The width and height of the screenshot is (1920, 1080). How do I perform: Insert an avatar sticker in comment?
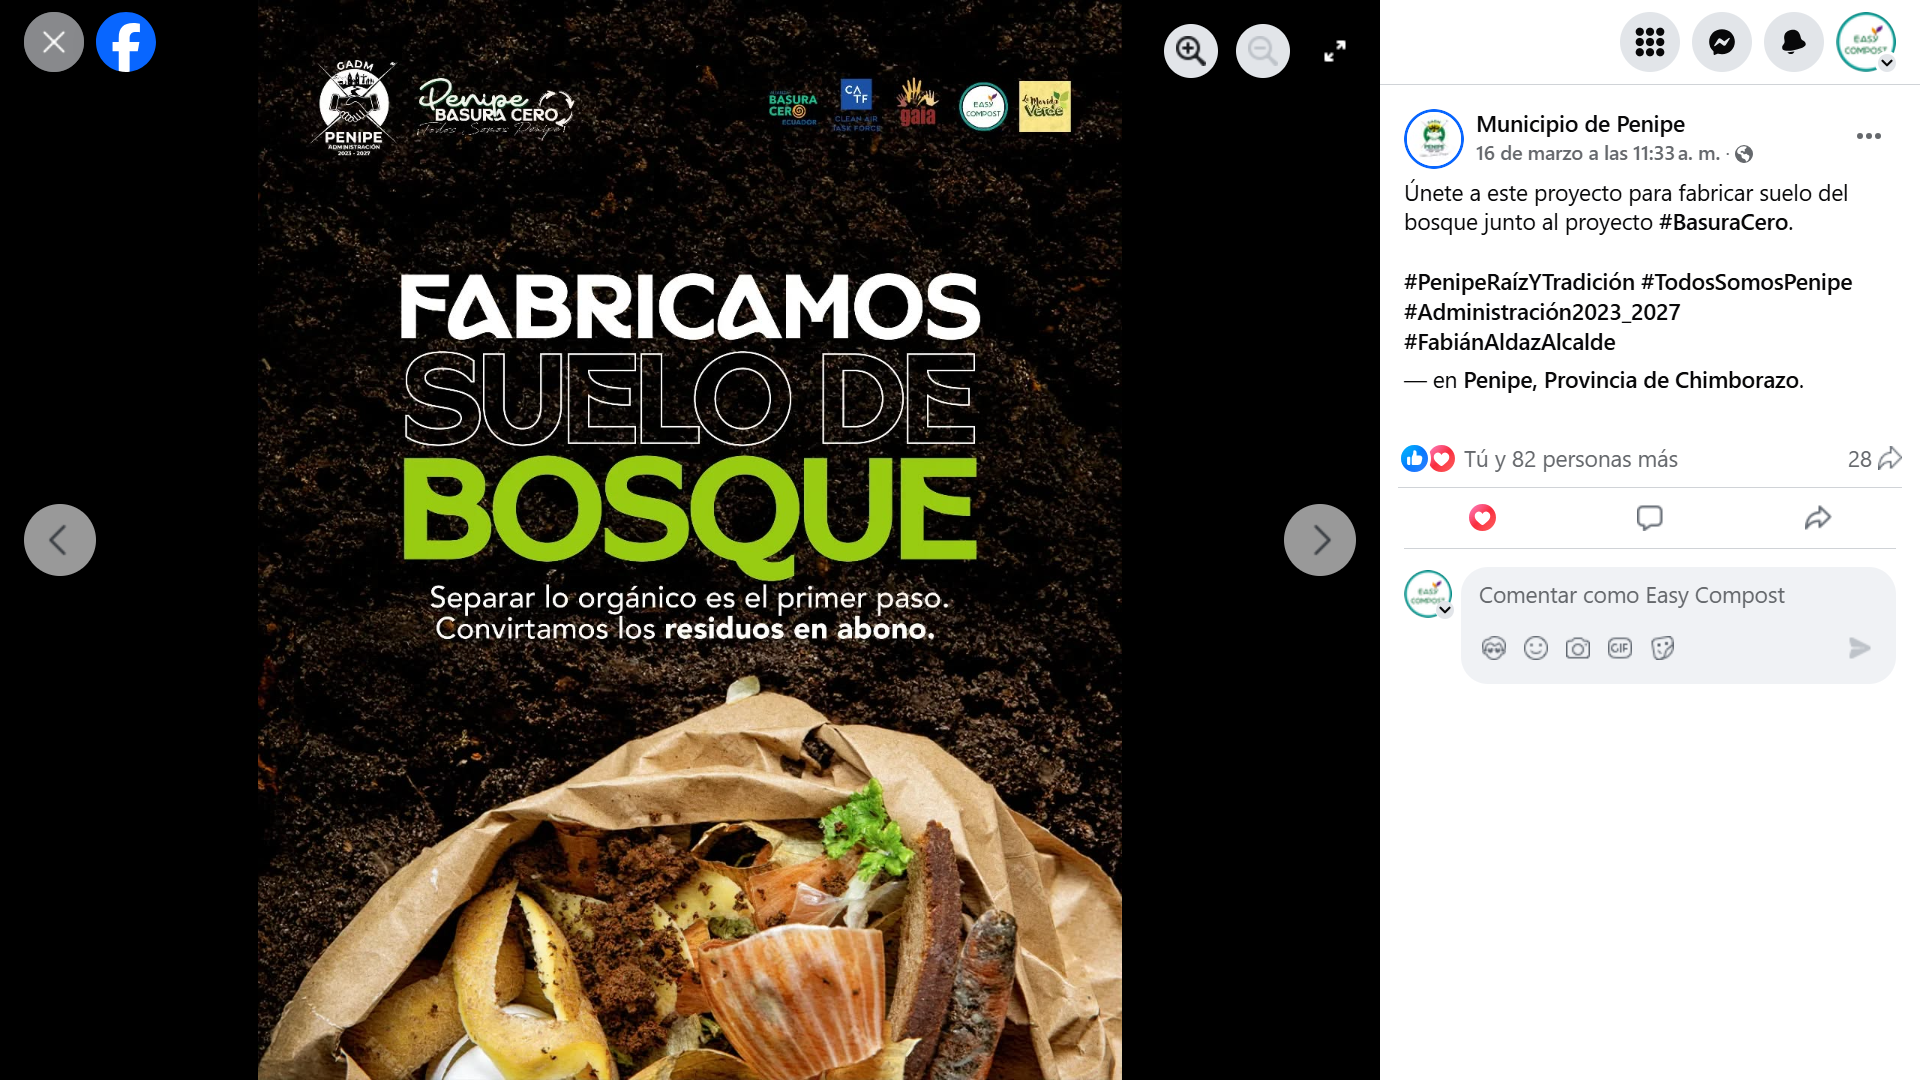coord(1494,648)
